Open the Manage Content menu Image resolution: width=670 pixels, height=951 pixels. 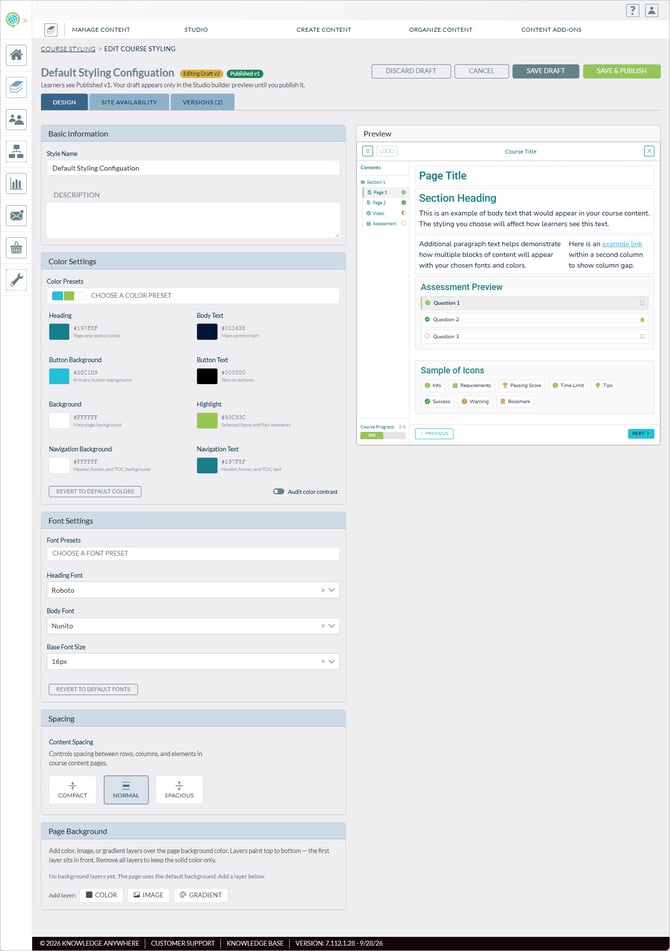[101, 29]
